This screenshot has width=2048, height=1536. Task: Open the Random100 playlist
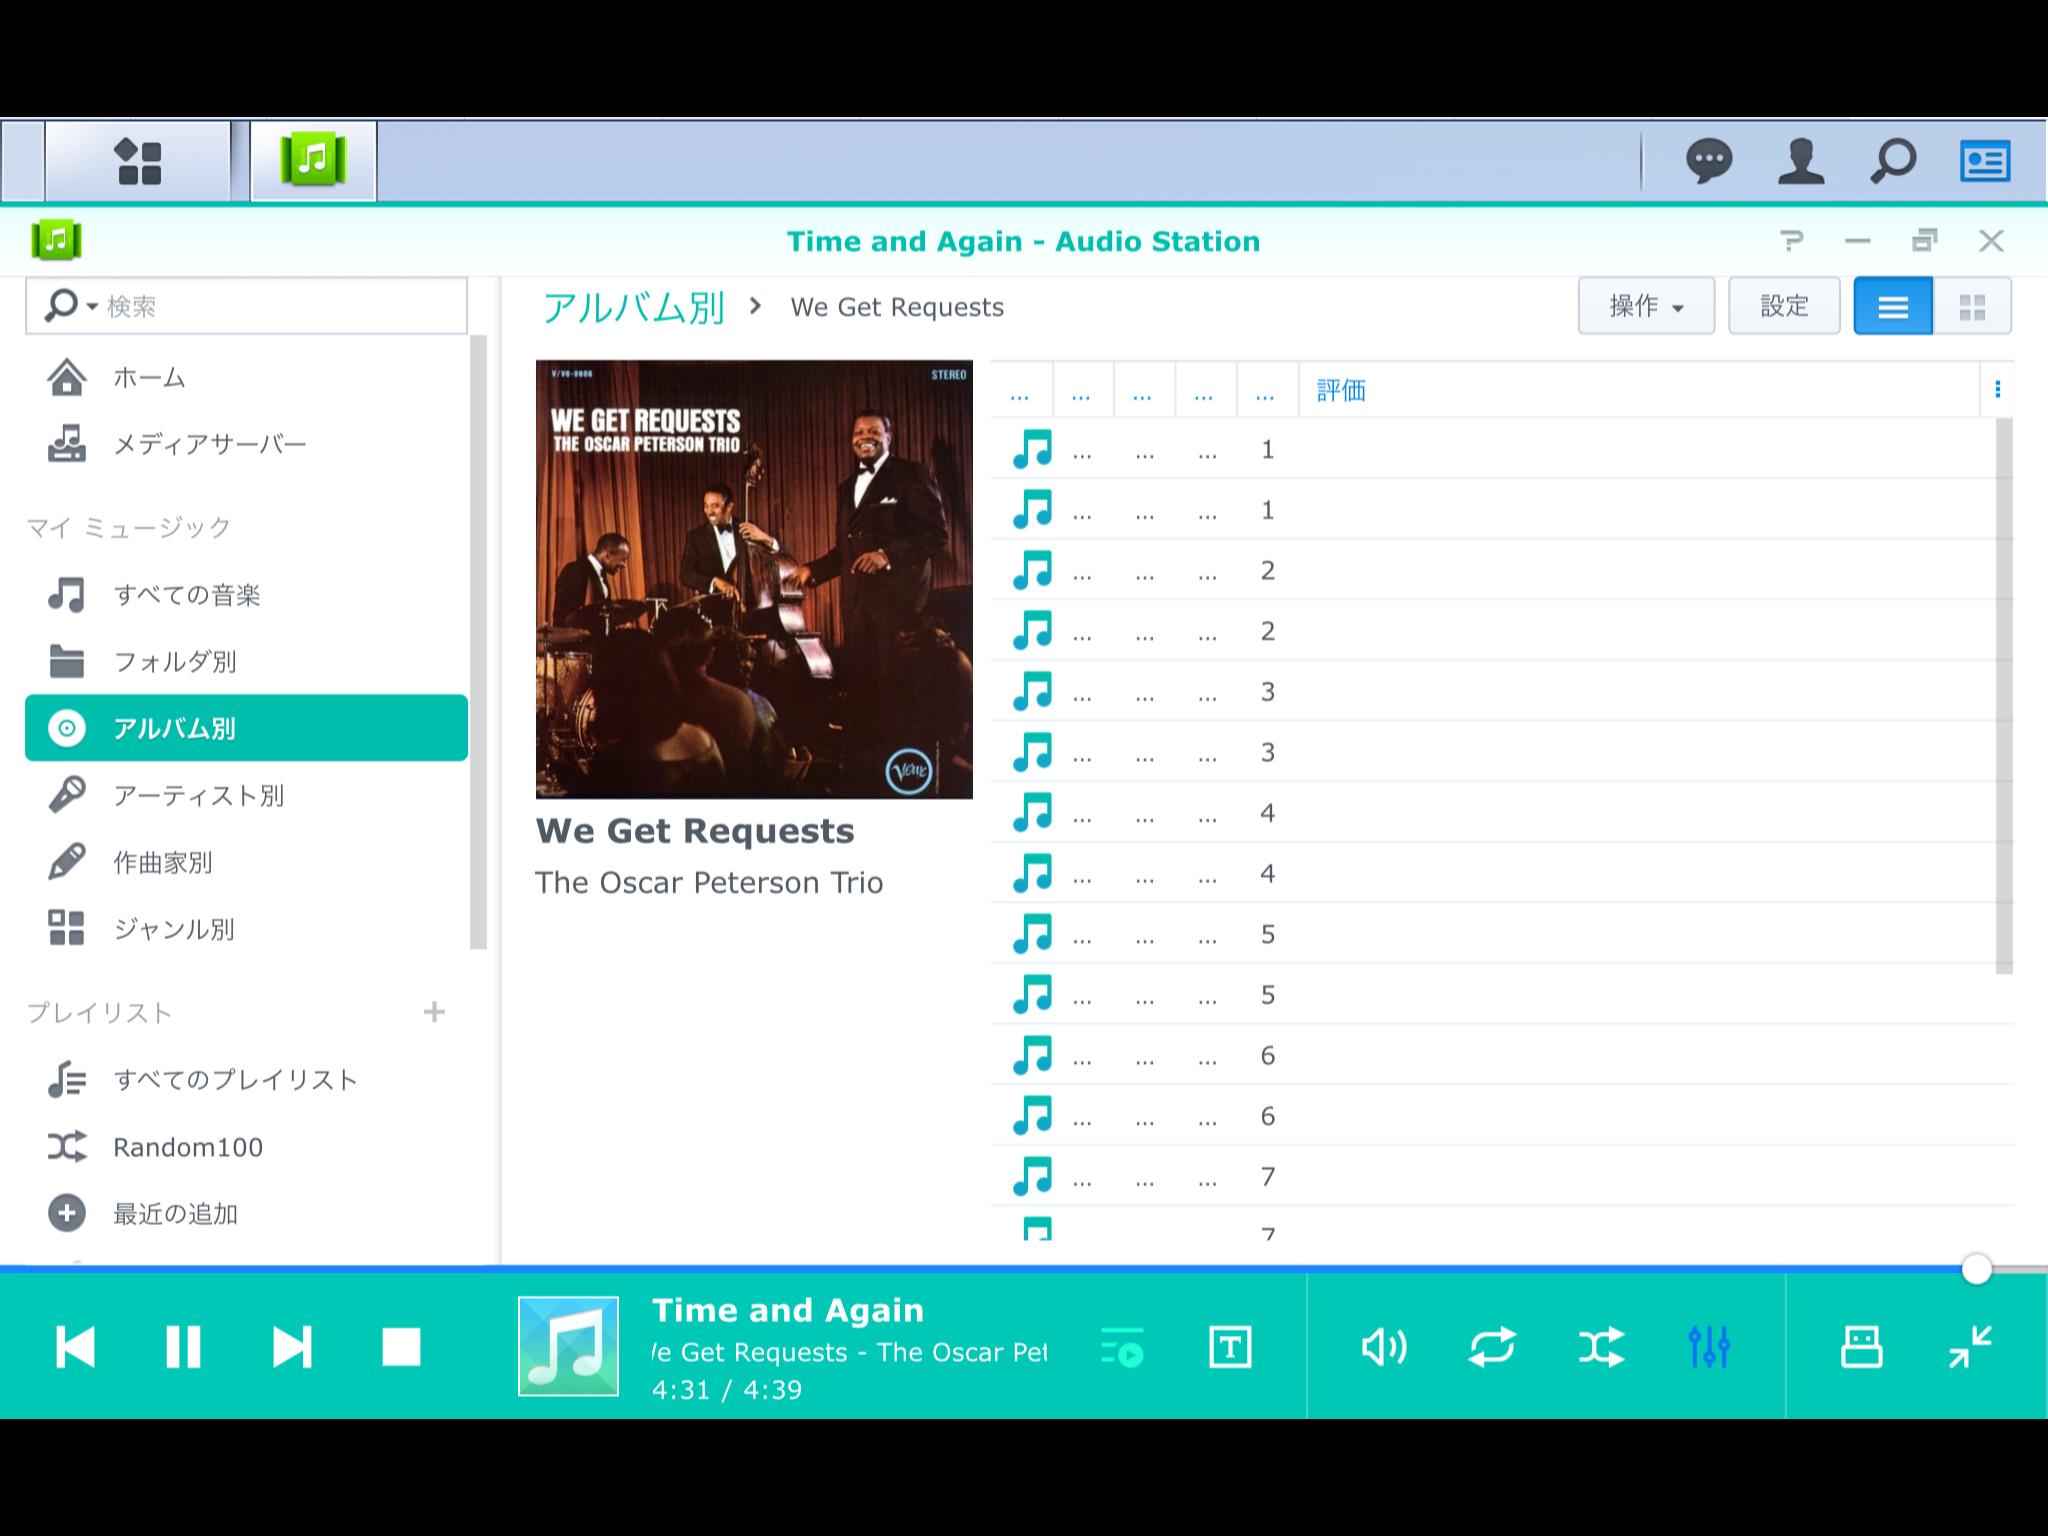pyautogui.click(x=246, y=1147)
